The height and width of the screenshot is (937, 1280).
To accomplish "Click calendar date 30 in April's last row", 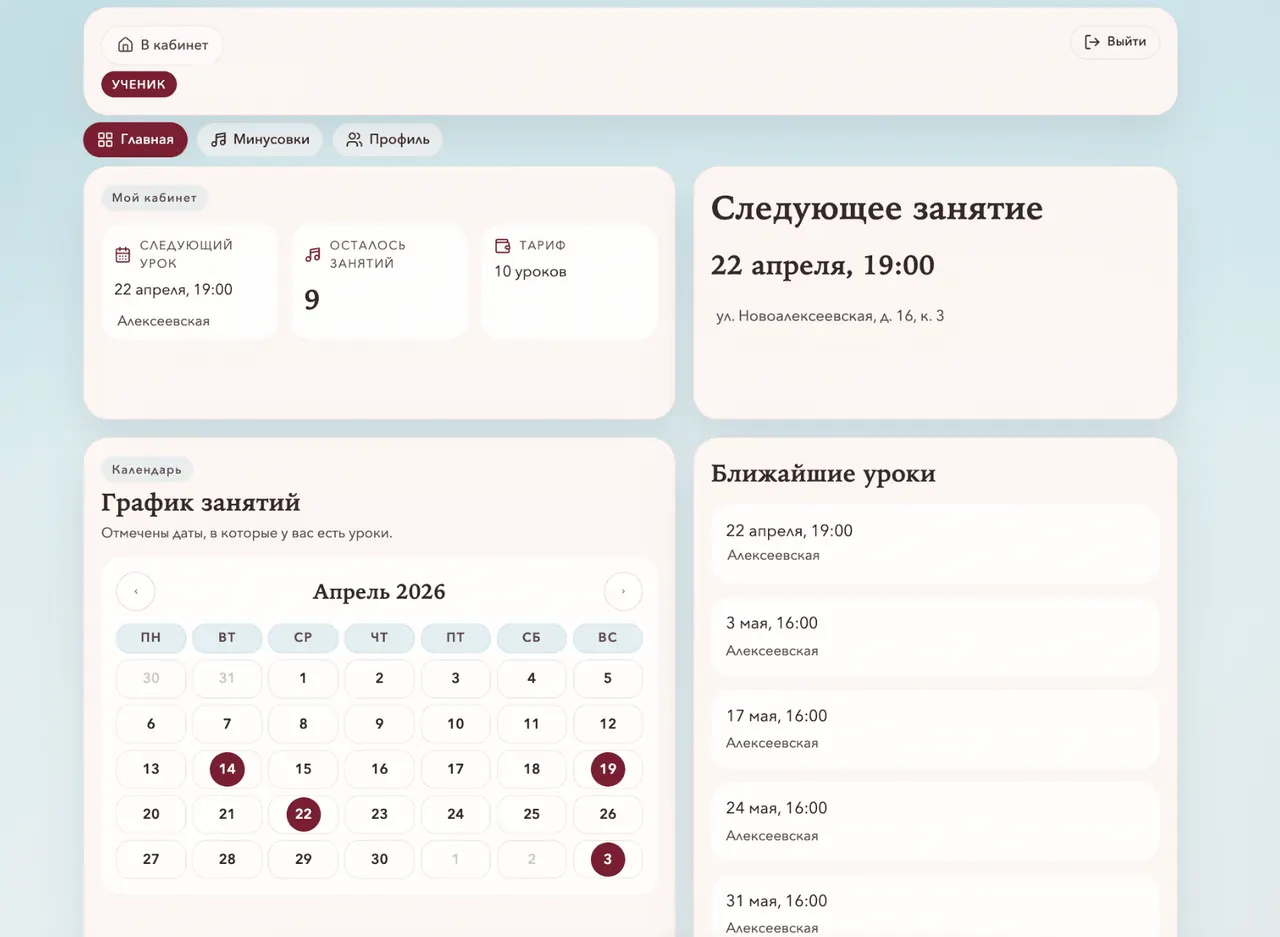I will coord(379,859).
